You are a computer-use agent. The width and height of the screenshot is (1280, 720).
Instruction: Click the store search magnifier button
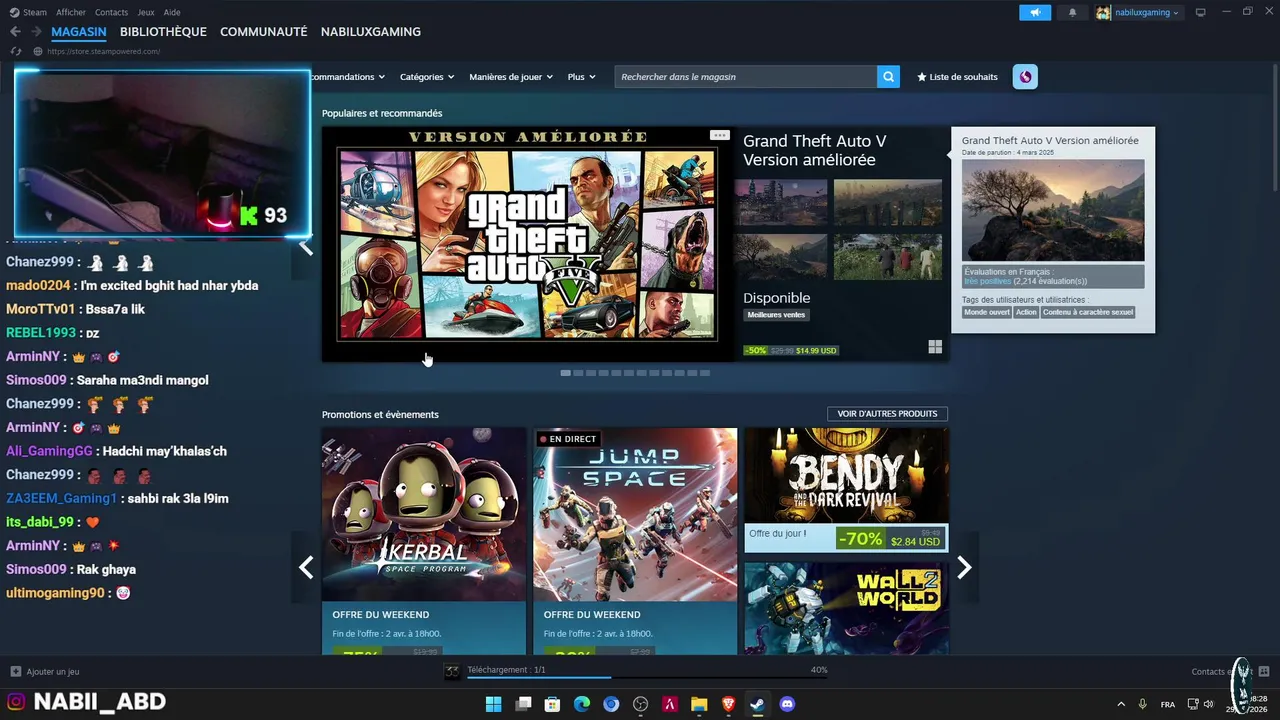(889, 77)
